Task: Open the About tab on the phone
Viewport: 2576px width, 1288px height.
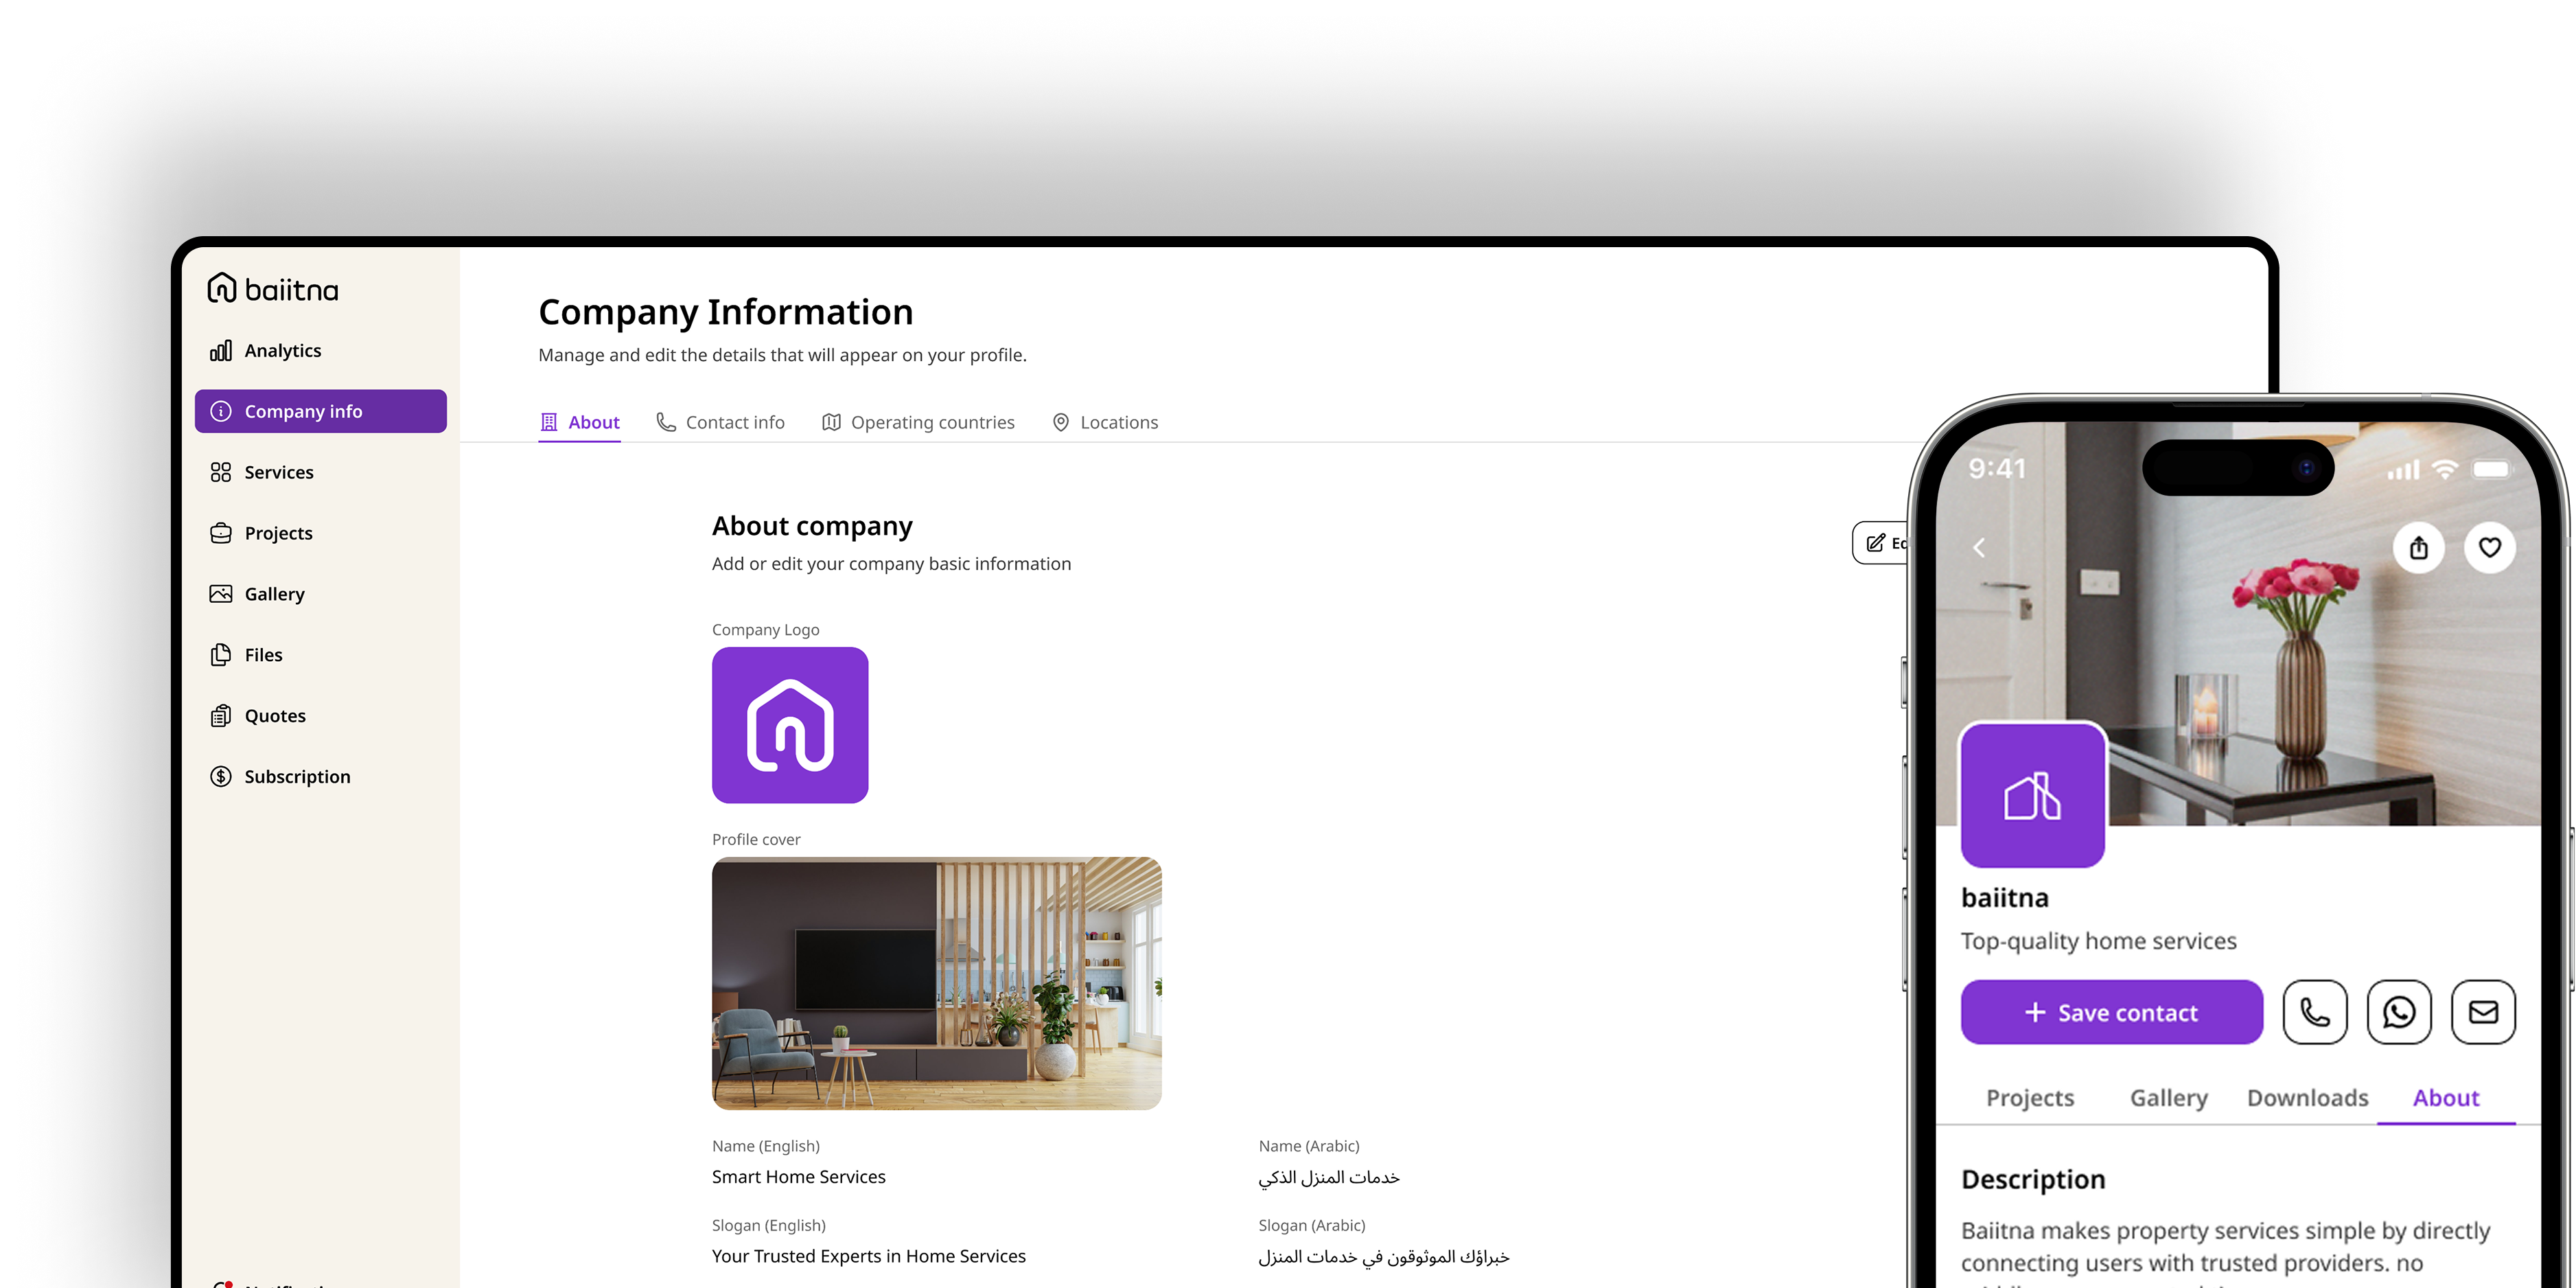Action: point(2446,1098)
